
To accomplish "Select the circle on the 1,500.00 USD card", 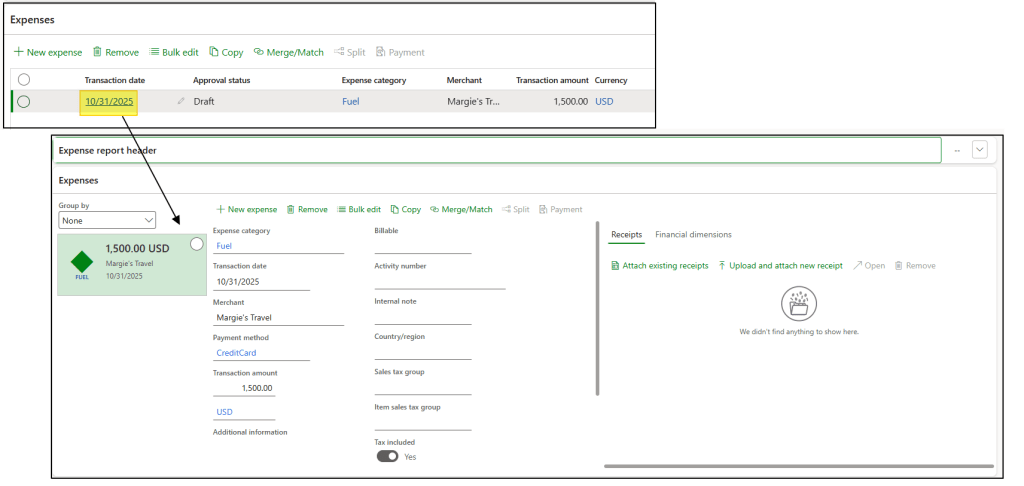I will point(196,244).
